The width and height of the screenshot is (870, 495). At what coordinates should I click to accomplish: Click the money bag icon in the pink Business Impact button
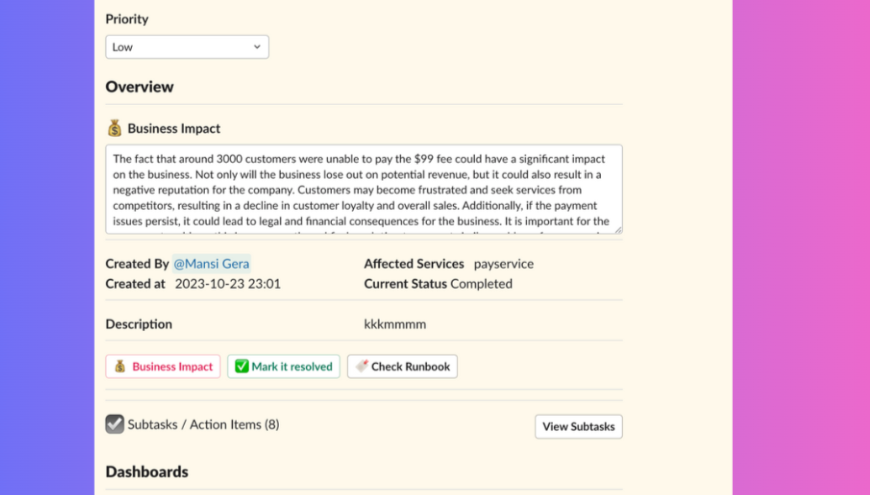point(119,367)
